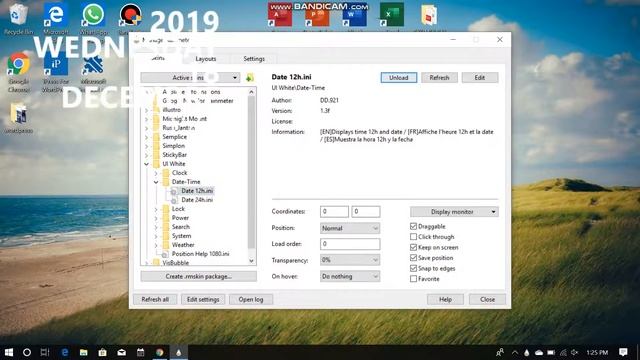Select Position Help 1080.ini in the tree
The width and height of the screenshot is (640, 360).
point(200,254)
